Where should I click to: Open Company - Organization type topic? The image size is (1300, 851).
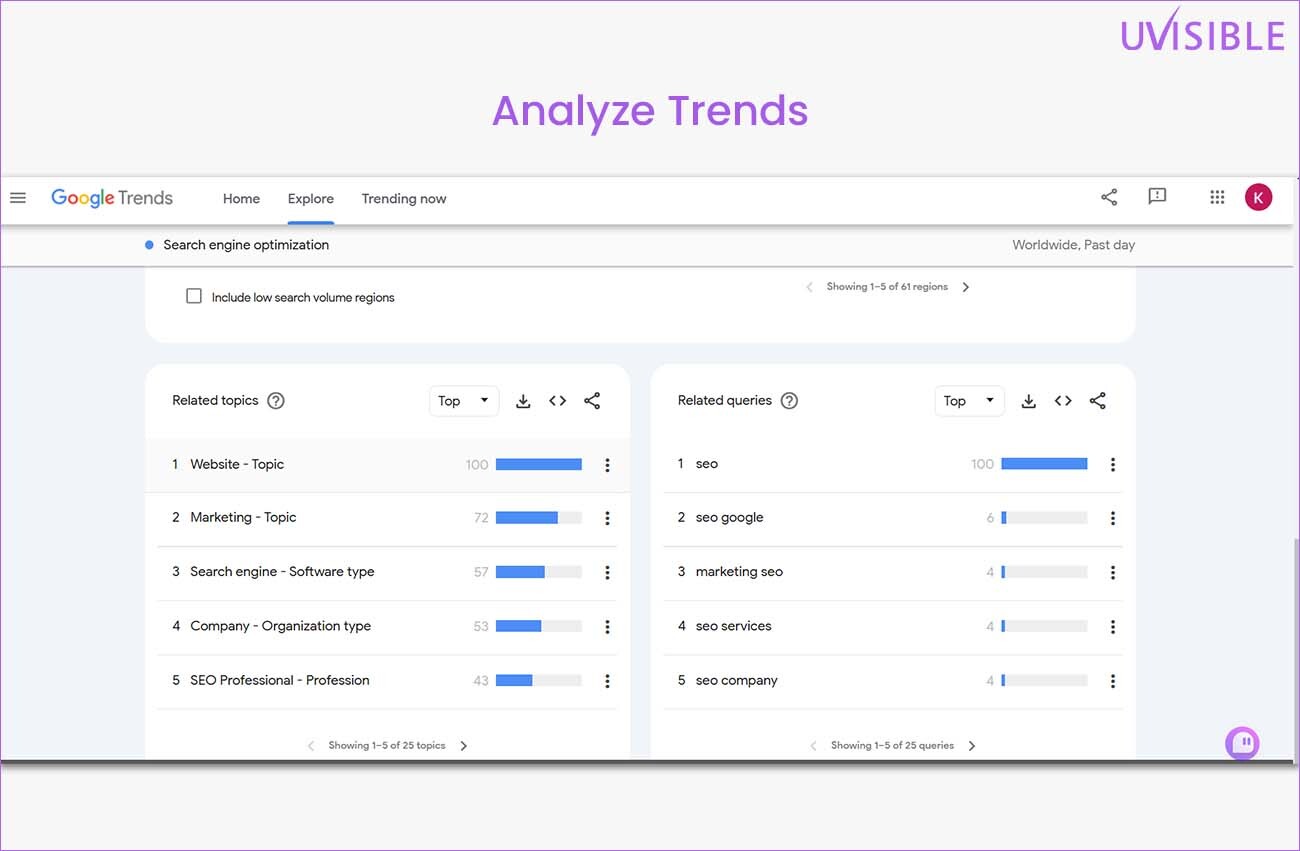[280, 626]
